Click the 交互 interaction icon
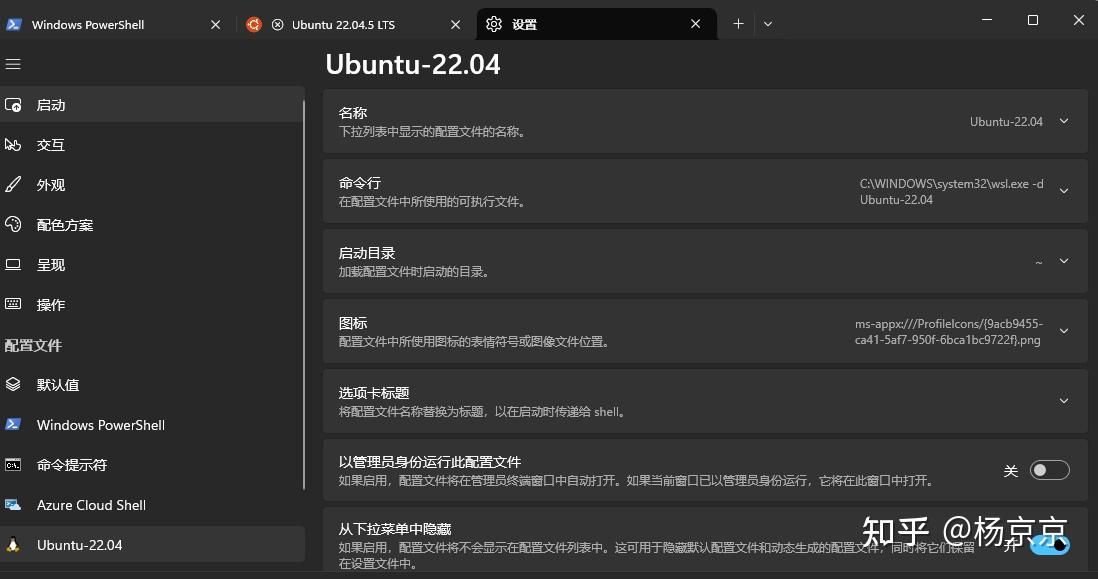This screenshot has height=579, width=1098. (x=13, y=145)
